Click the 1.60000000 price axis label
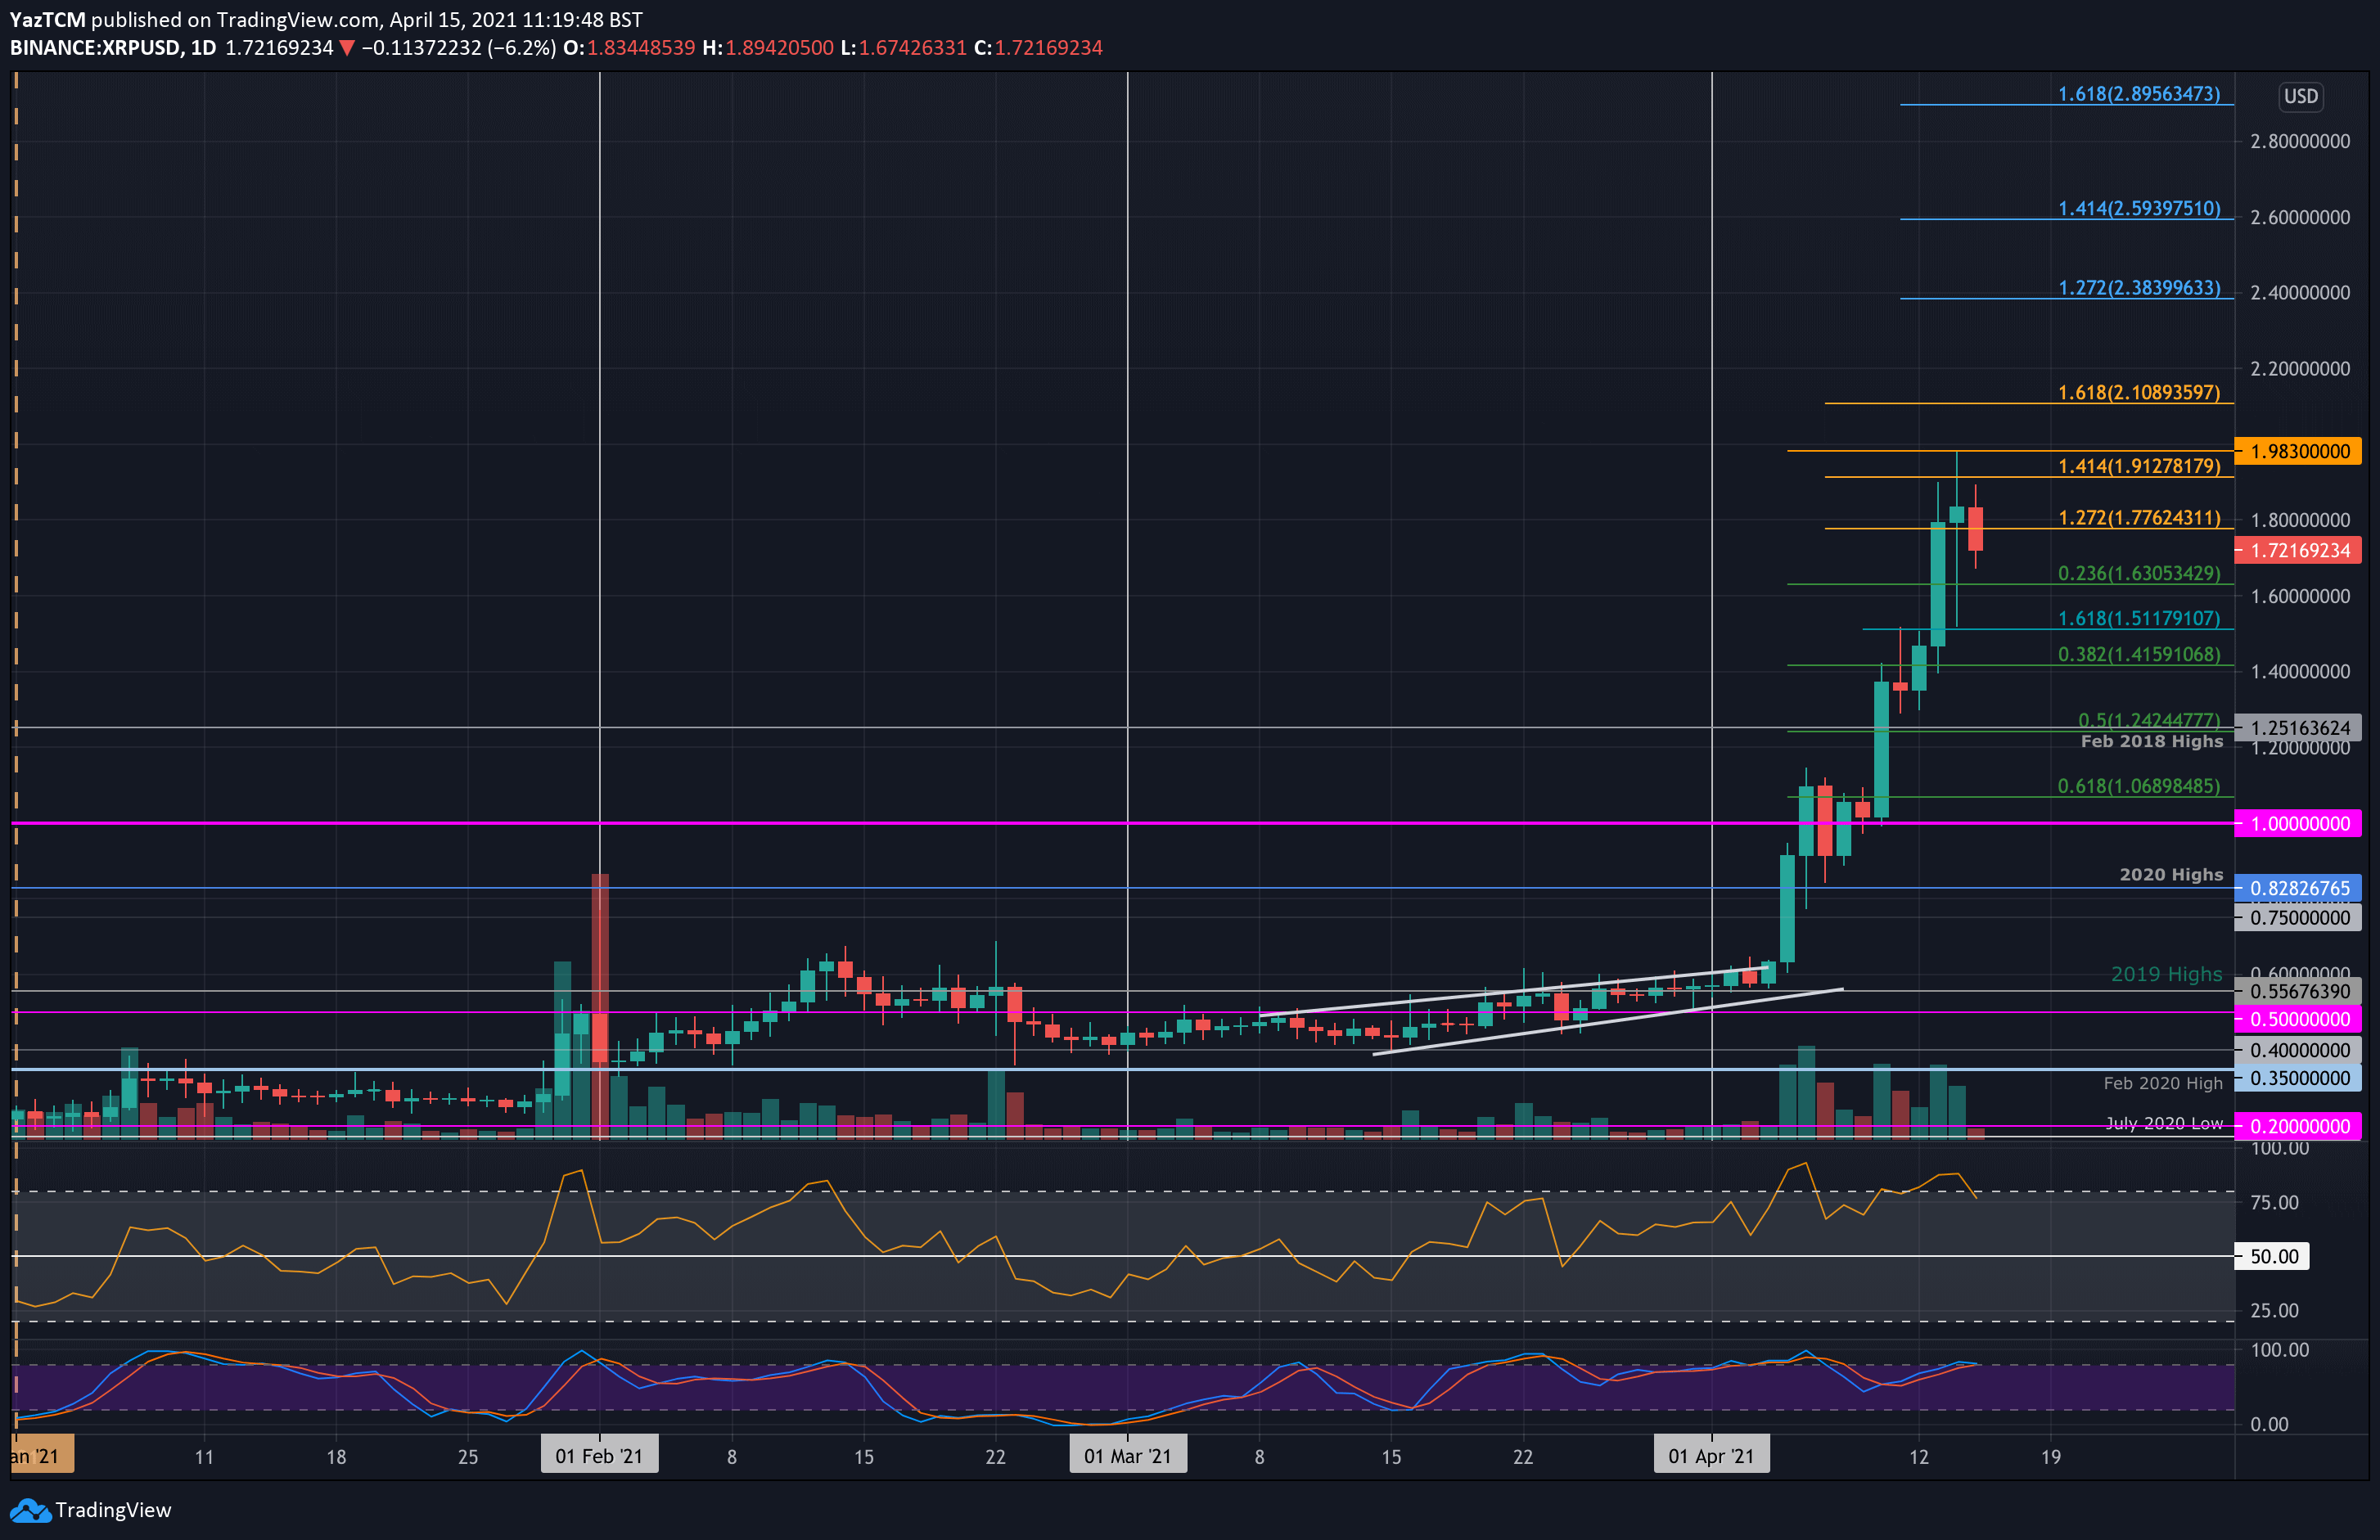The height and width of the screenshot is (1540, 2380). [x=2300, y=596]
